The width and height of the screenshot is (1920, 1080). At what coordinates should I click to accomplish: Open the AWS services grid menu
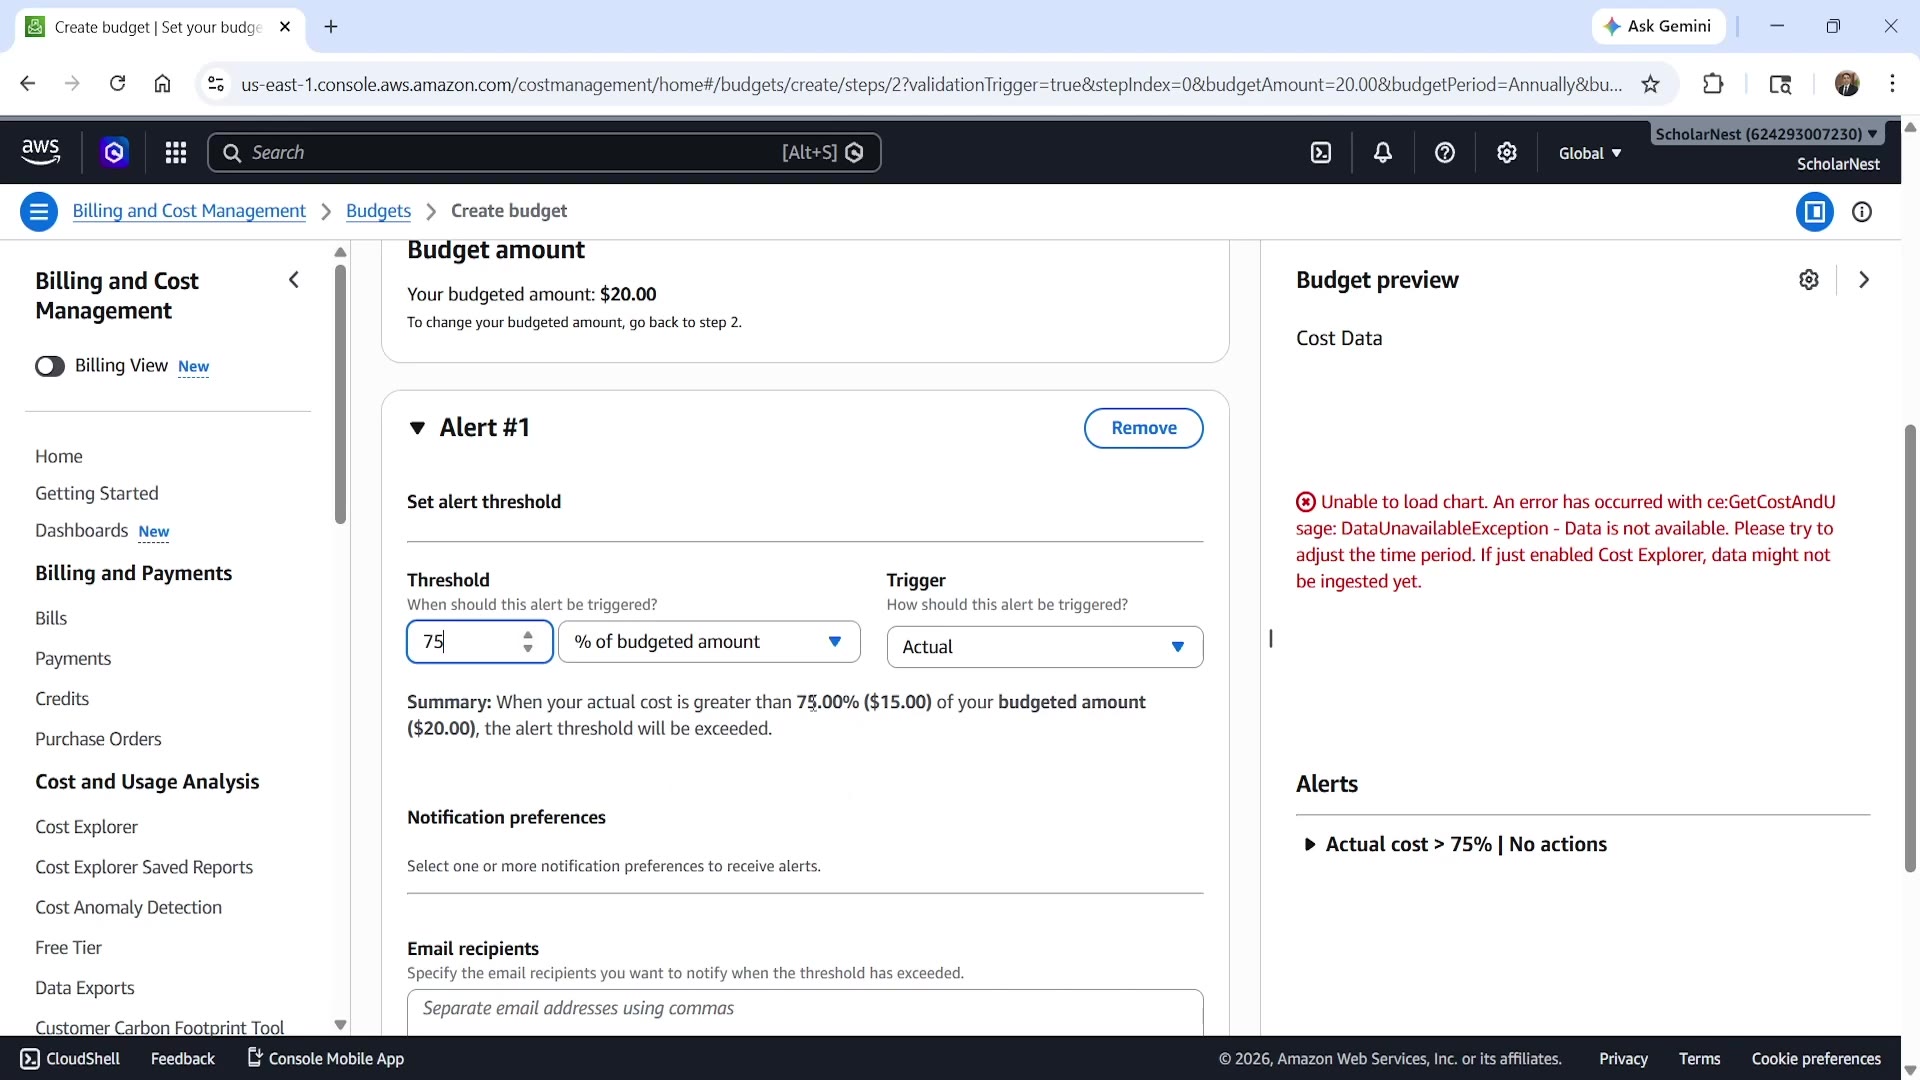tap(176, 152)
